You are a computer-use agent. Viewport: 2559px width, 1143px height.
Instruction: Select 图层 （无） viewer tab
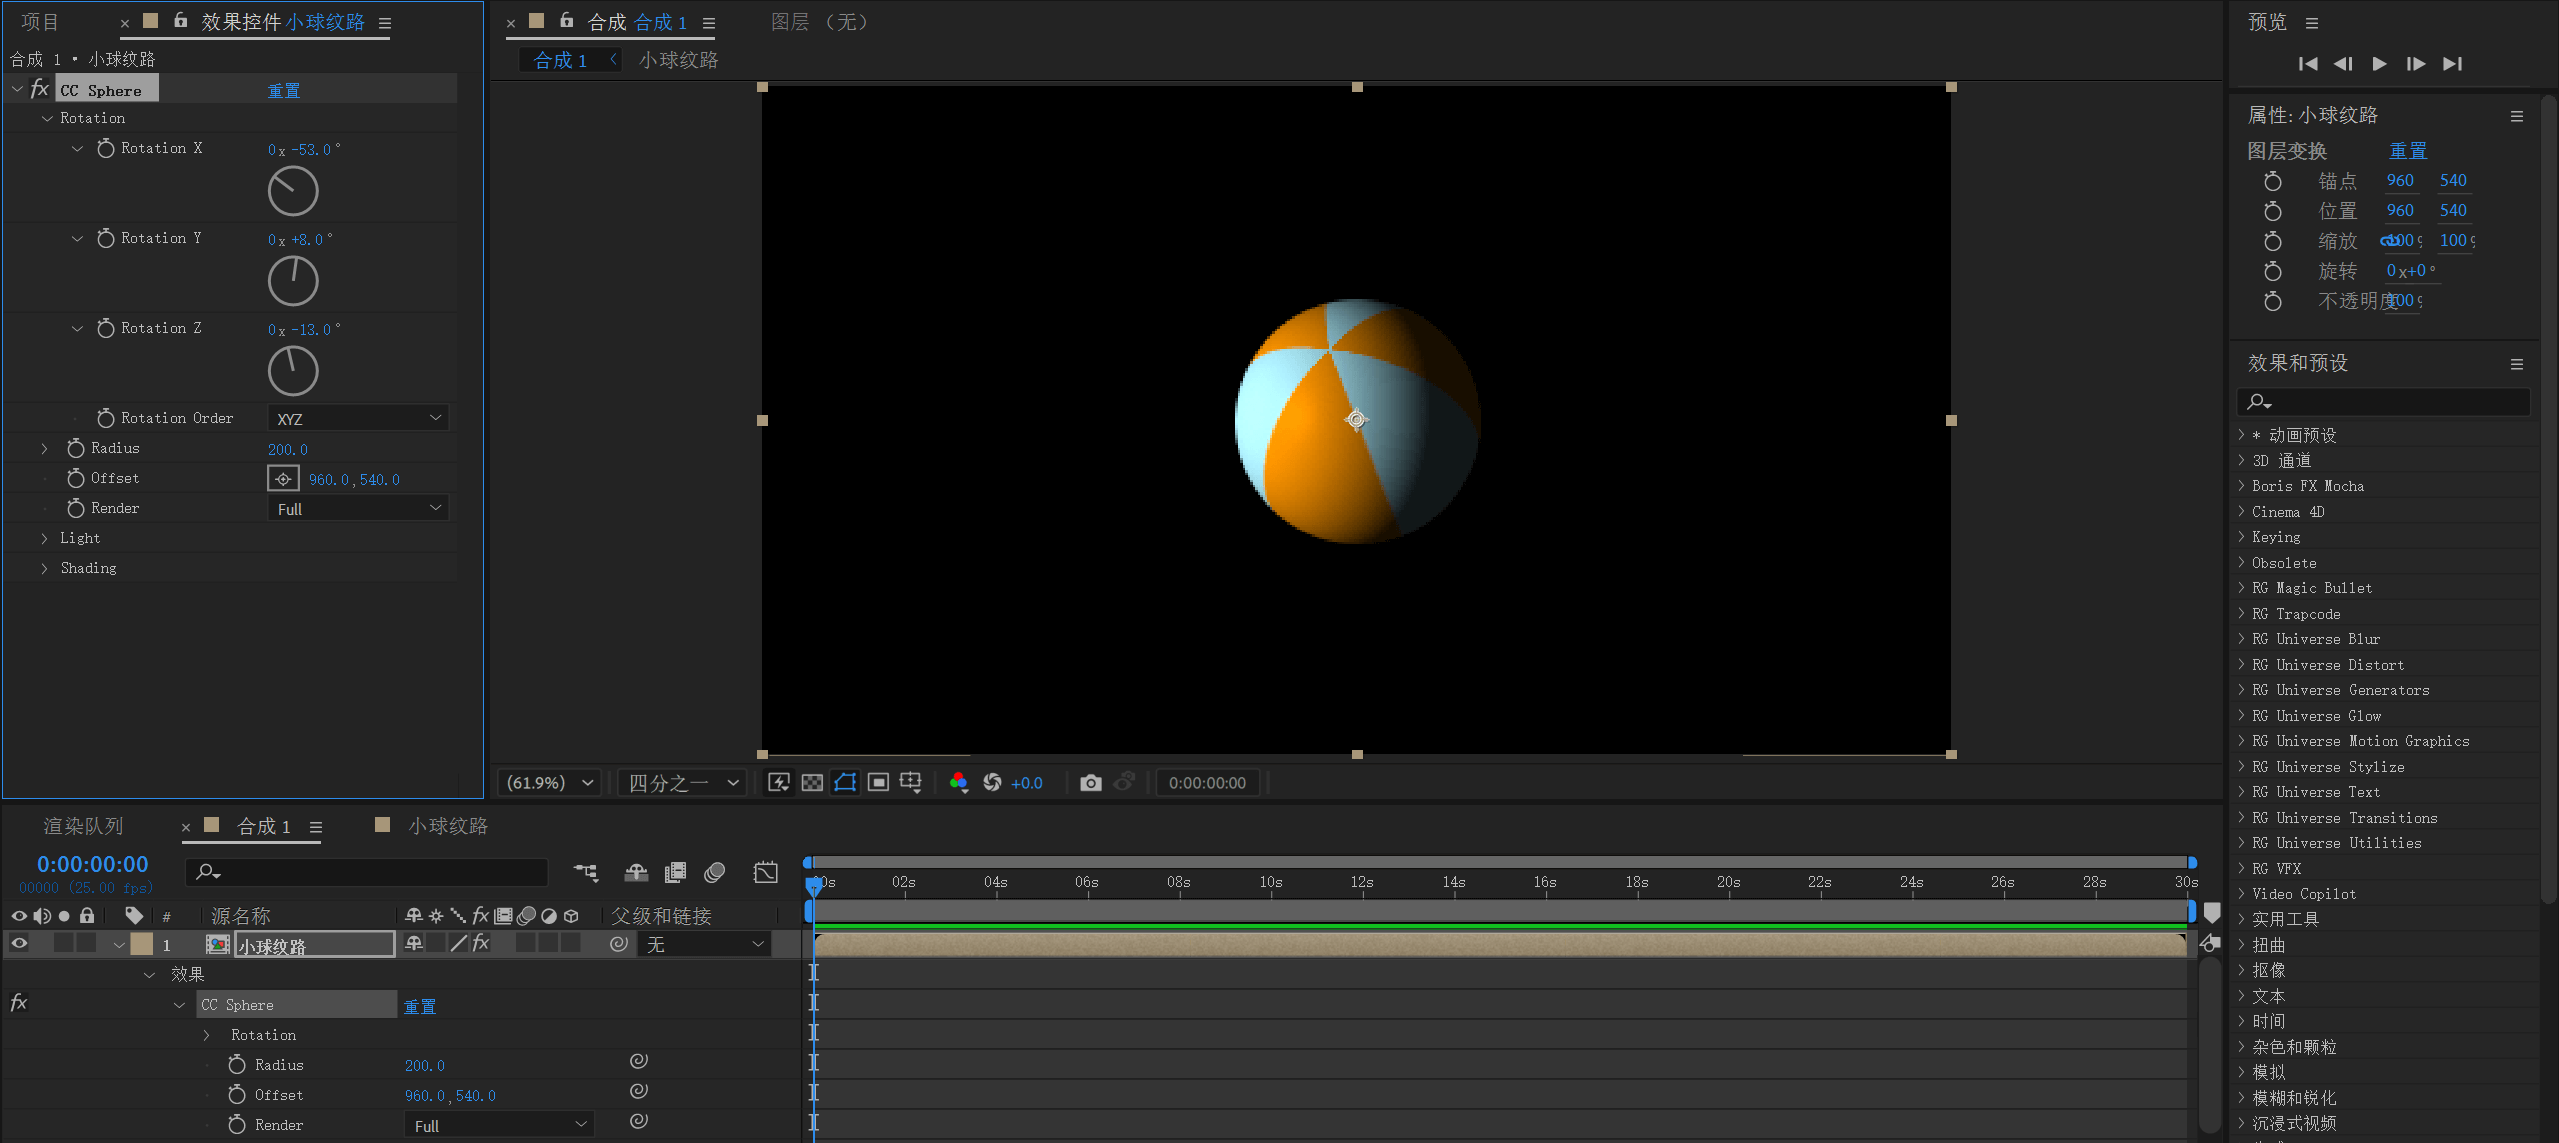[x=819, y=22]
